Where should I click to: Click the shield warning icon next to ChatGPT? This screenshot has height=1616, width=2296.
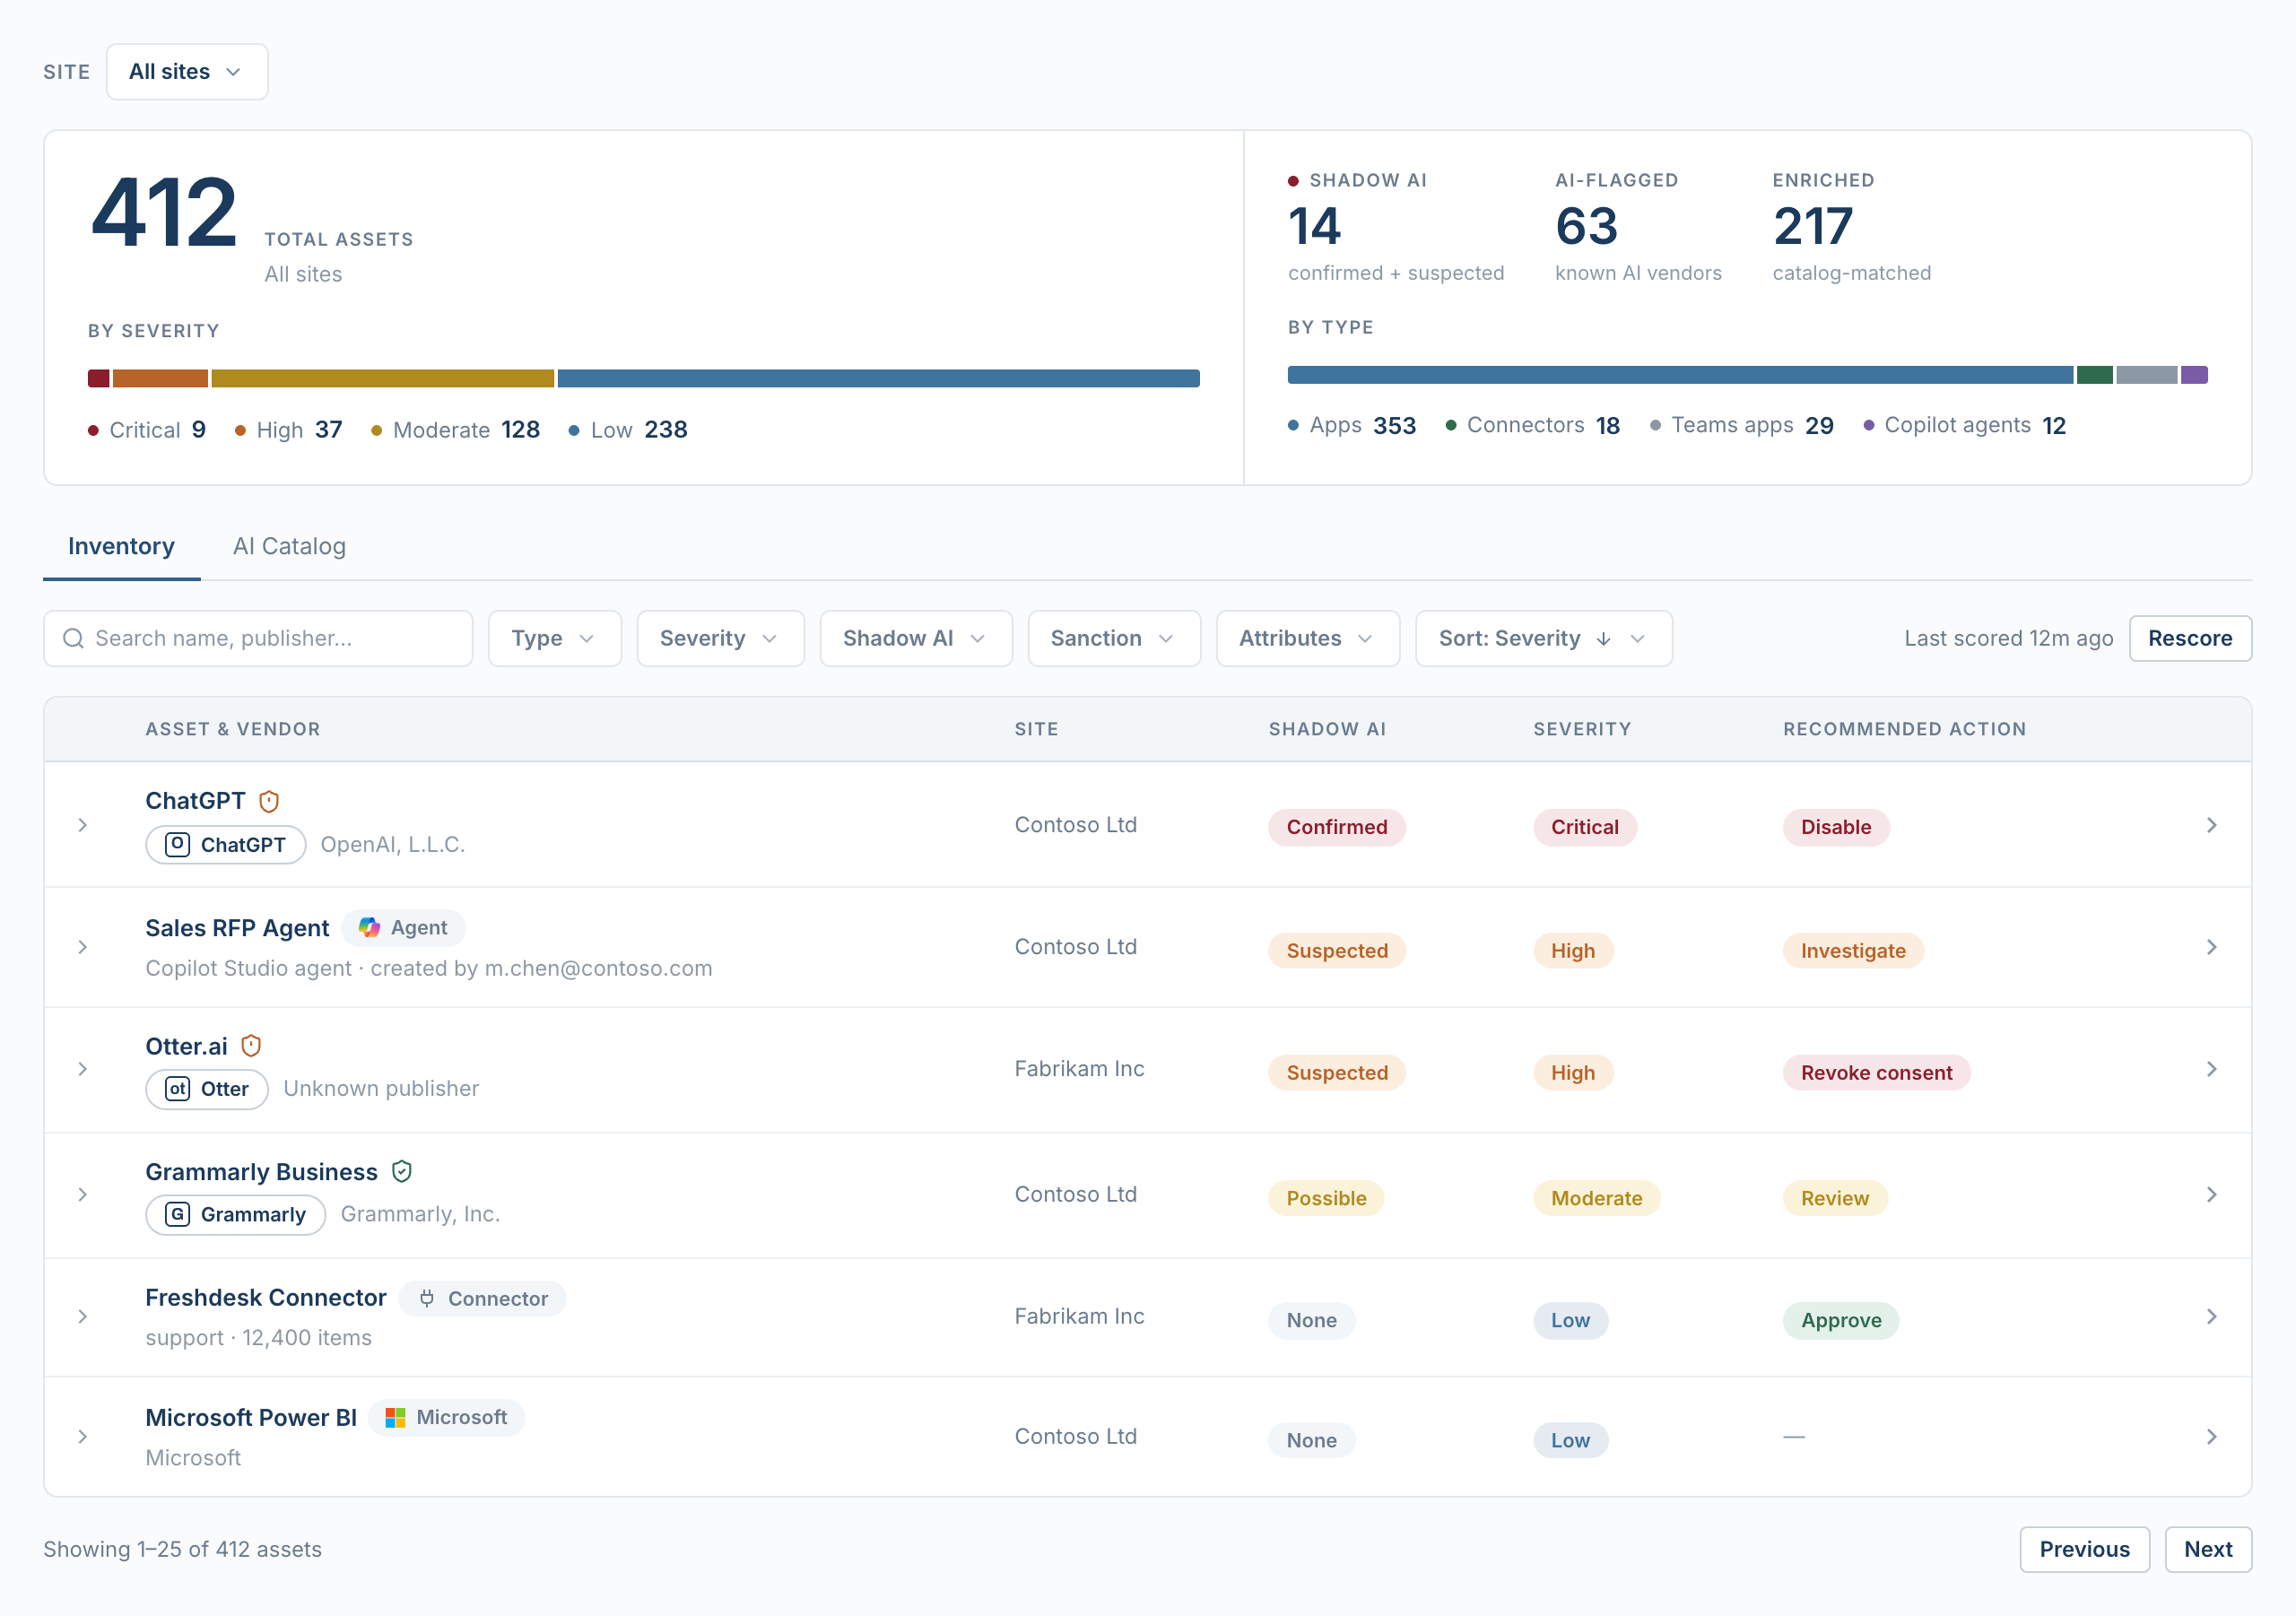(269, 801)
